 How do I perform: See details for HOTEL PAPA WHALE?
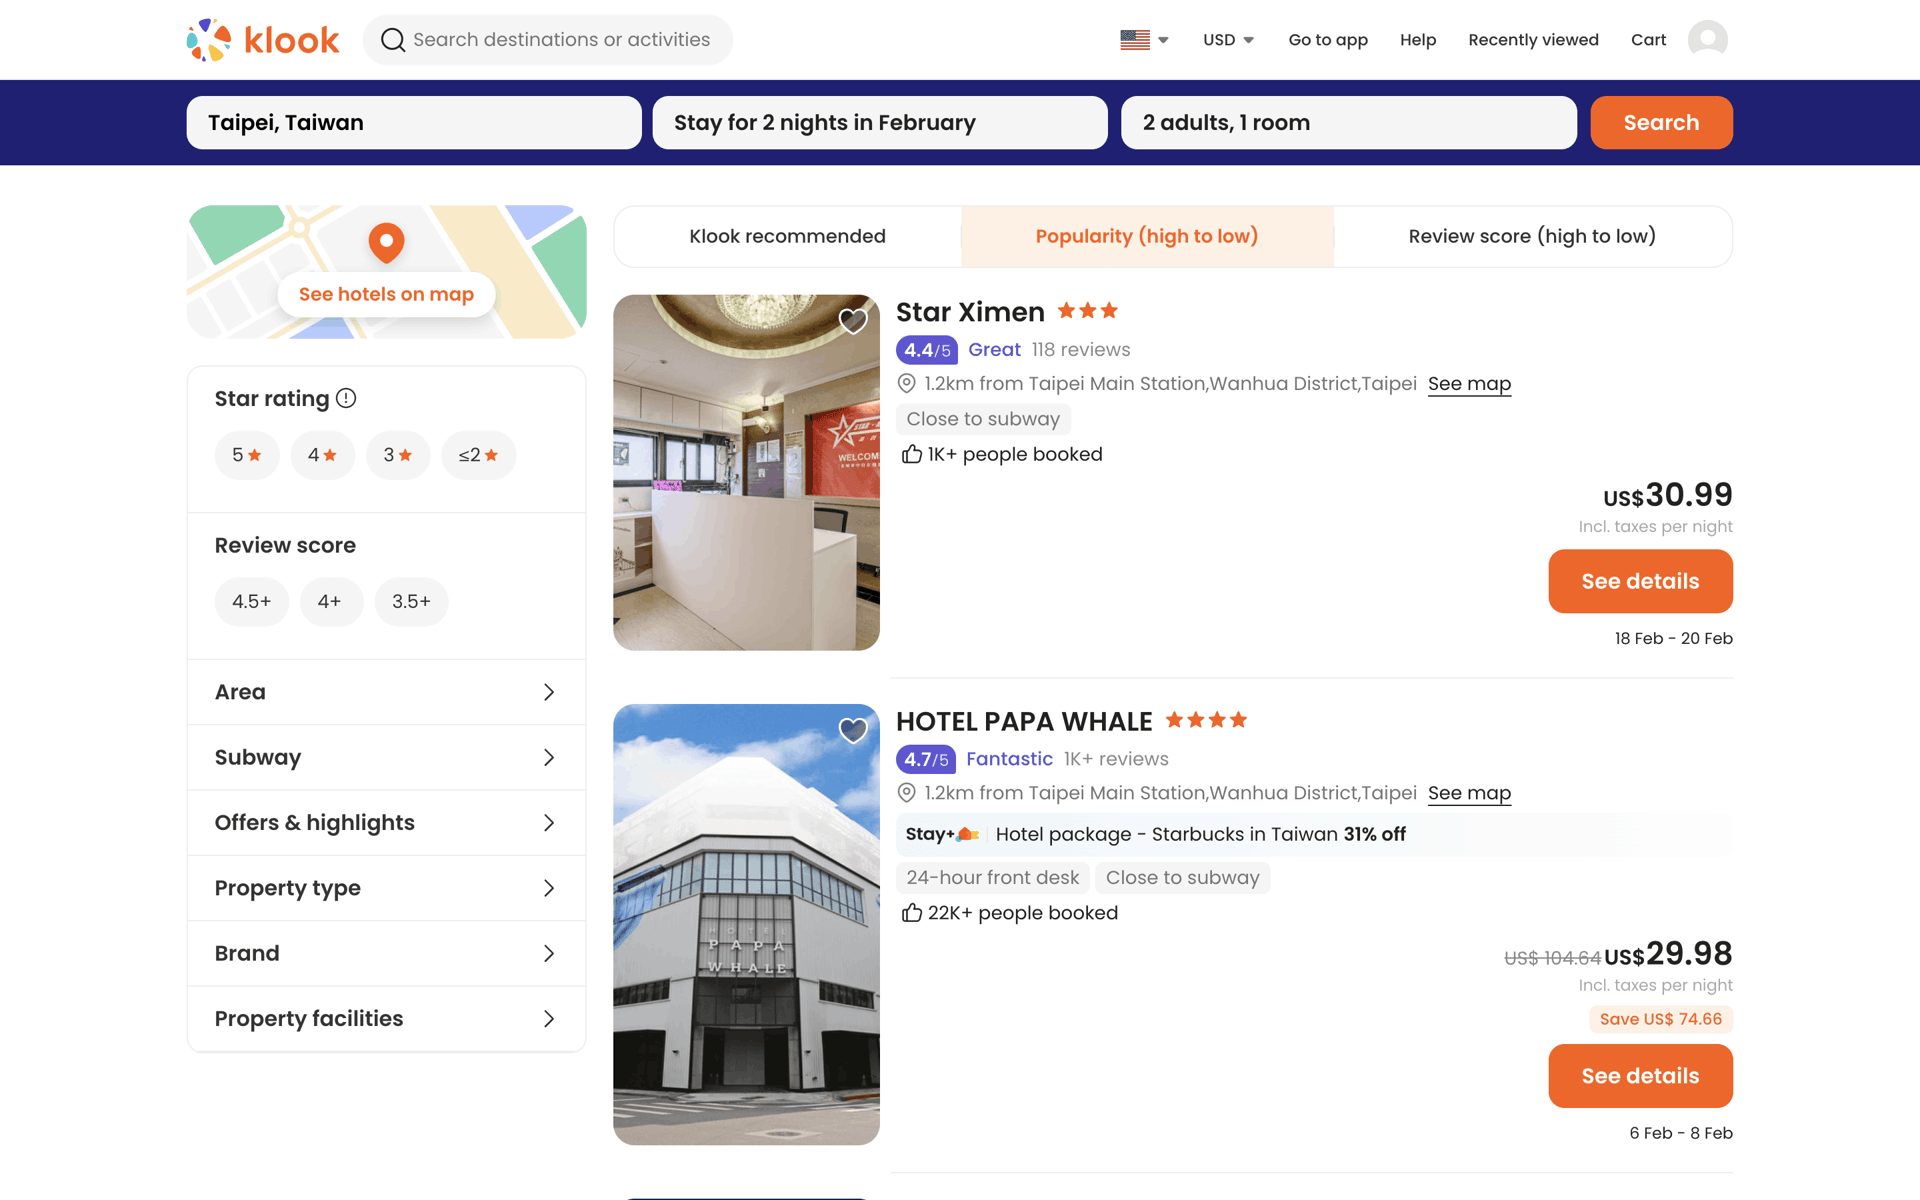click(1640, 1076)
